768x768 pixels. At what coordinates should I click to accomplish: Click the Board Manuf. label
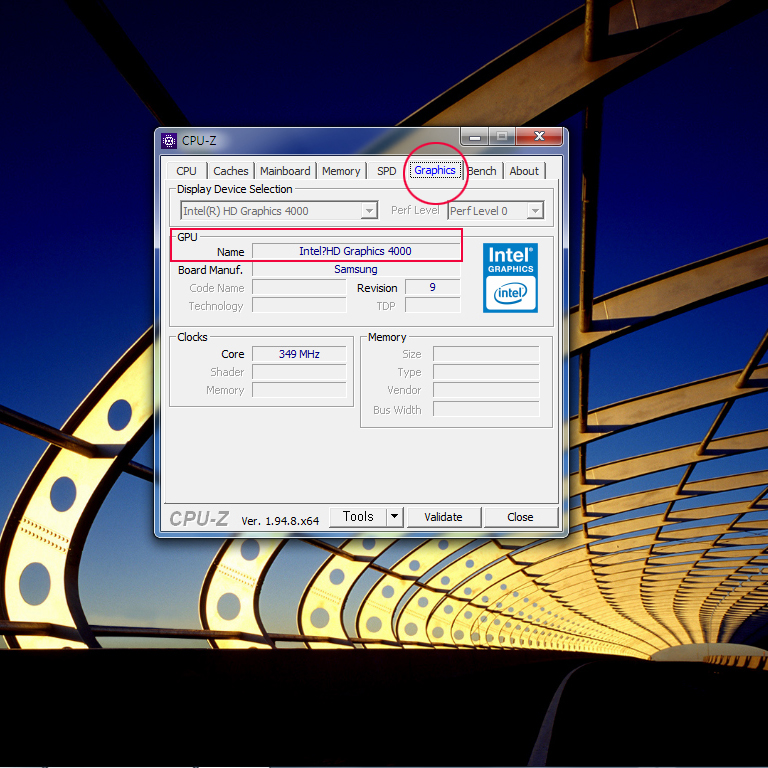click(210, 270)
